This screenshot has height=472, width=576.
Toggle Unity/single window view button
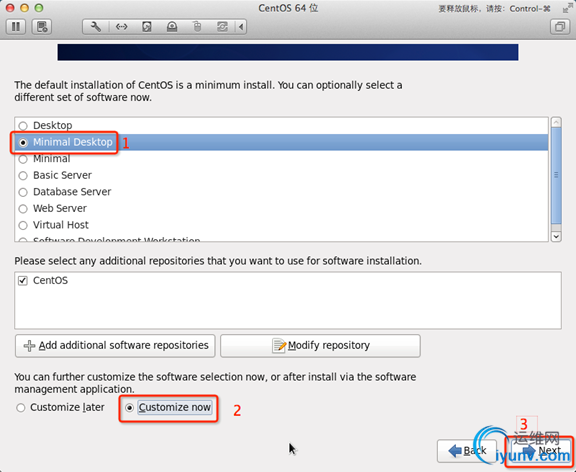point(560,27)
